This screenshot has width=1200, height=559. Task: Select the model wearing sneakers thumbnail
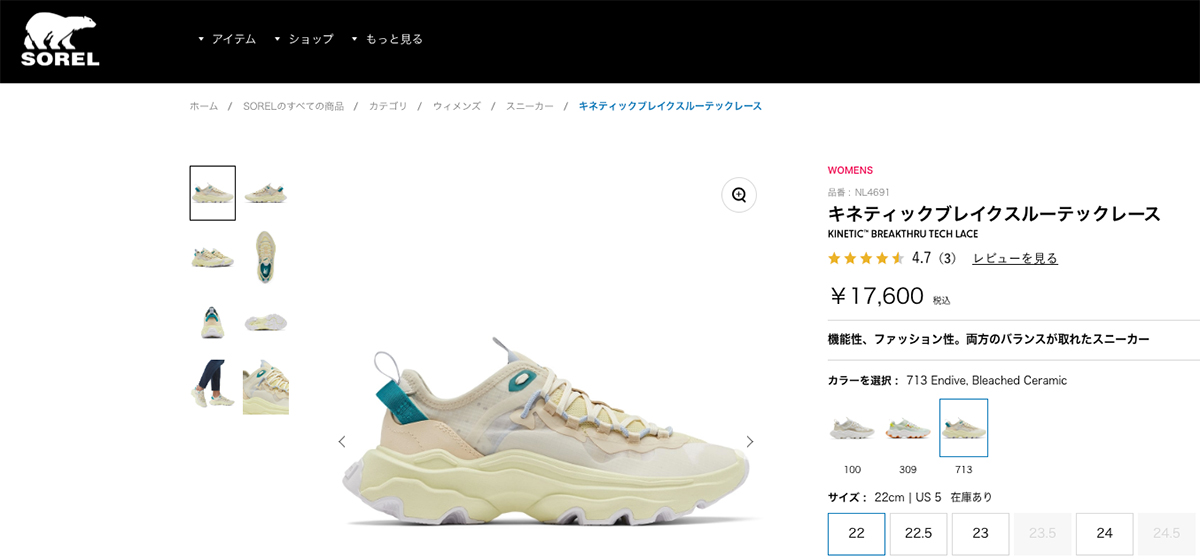[x=212, y=386]
